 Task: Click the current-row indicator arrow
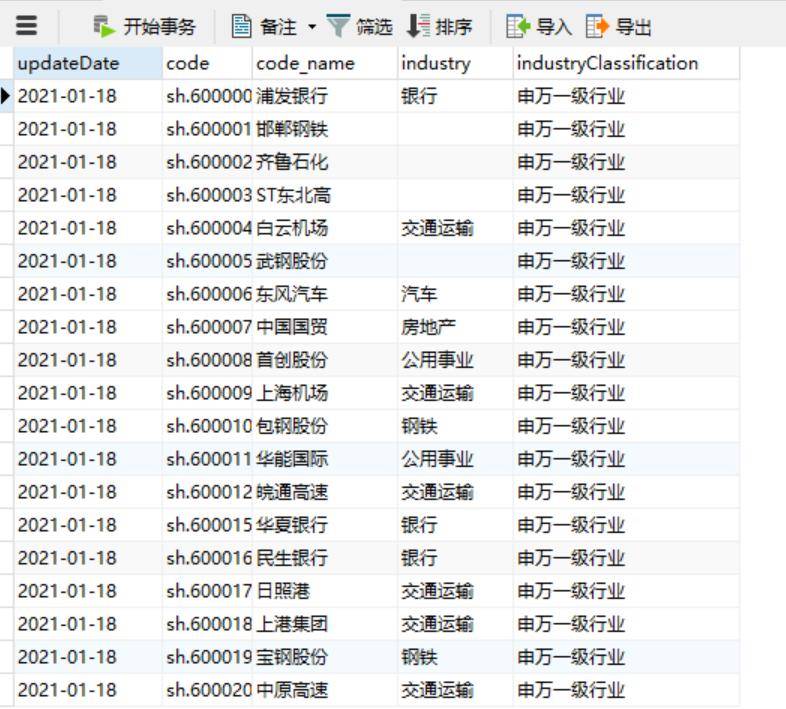[x=6, y=96]
